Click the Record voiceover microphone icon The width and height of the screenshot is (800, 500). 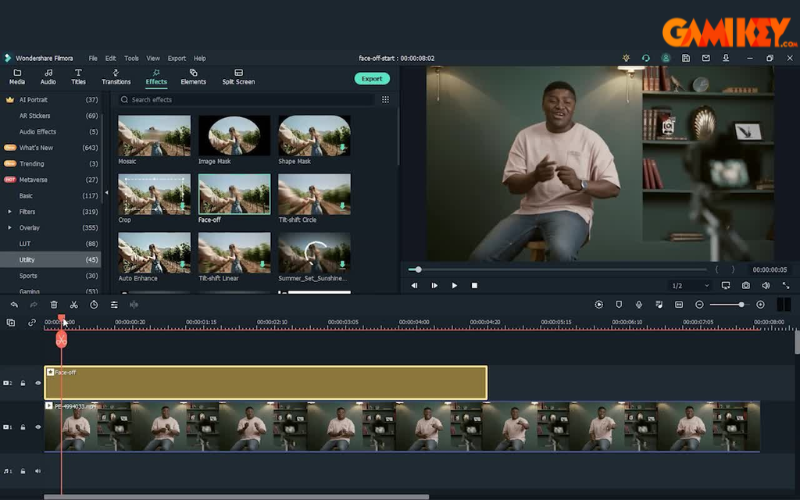pos(639,305)
